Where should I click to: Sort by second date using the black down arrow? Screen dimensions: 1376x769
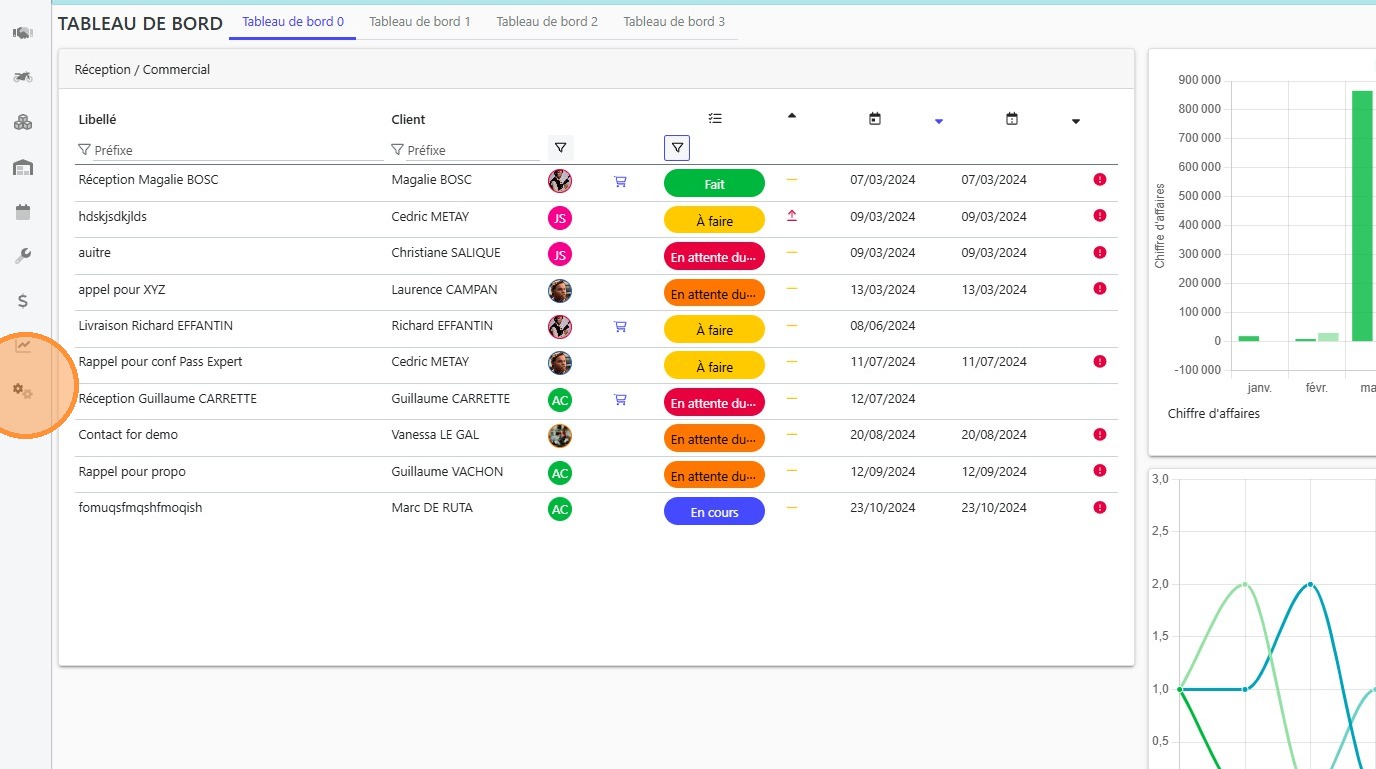click(1076, 122)
